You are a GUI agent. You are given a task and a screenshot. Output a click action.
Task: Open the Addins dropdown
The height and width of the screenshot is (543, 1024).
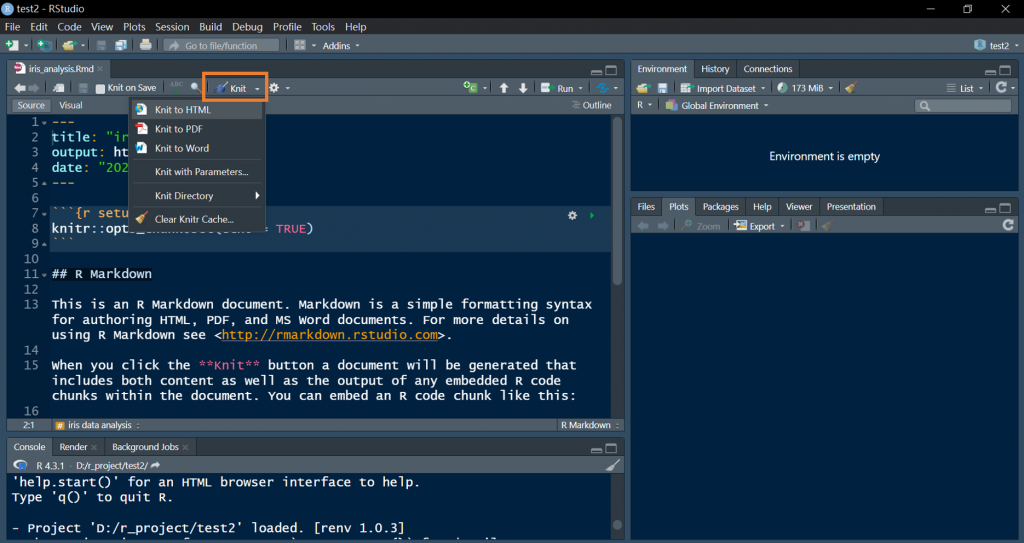tap(341, 46)
